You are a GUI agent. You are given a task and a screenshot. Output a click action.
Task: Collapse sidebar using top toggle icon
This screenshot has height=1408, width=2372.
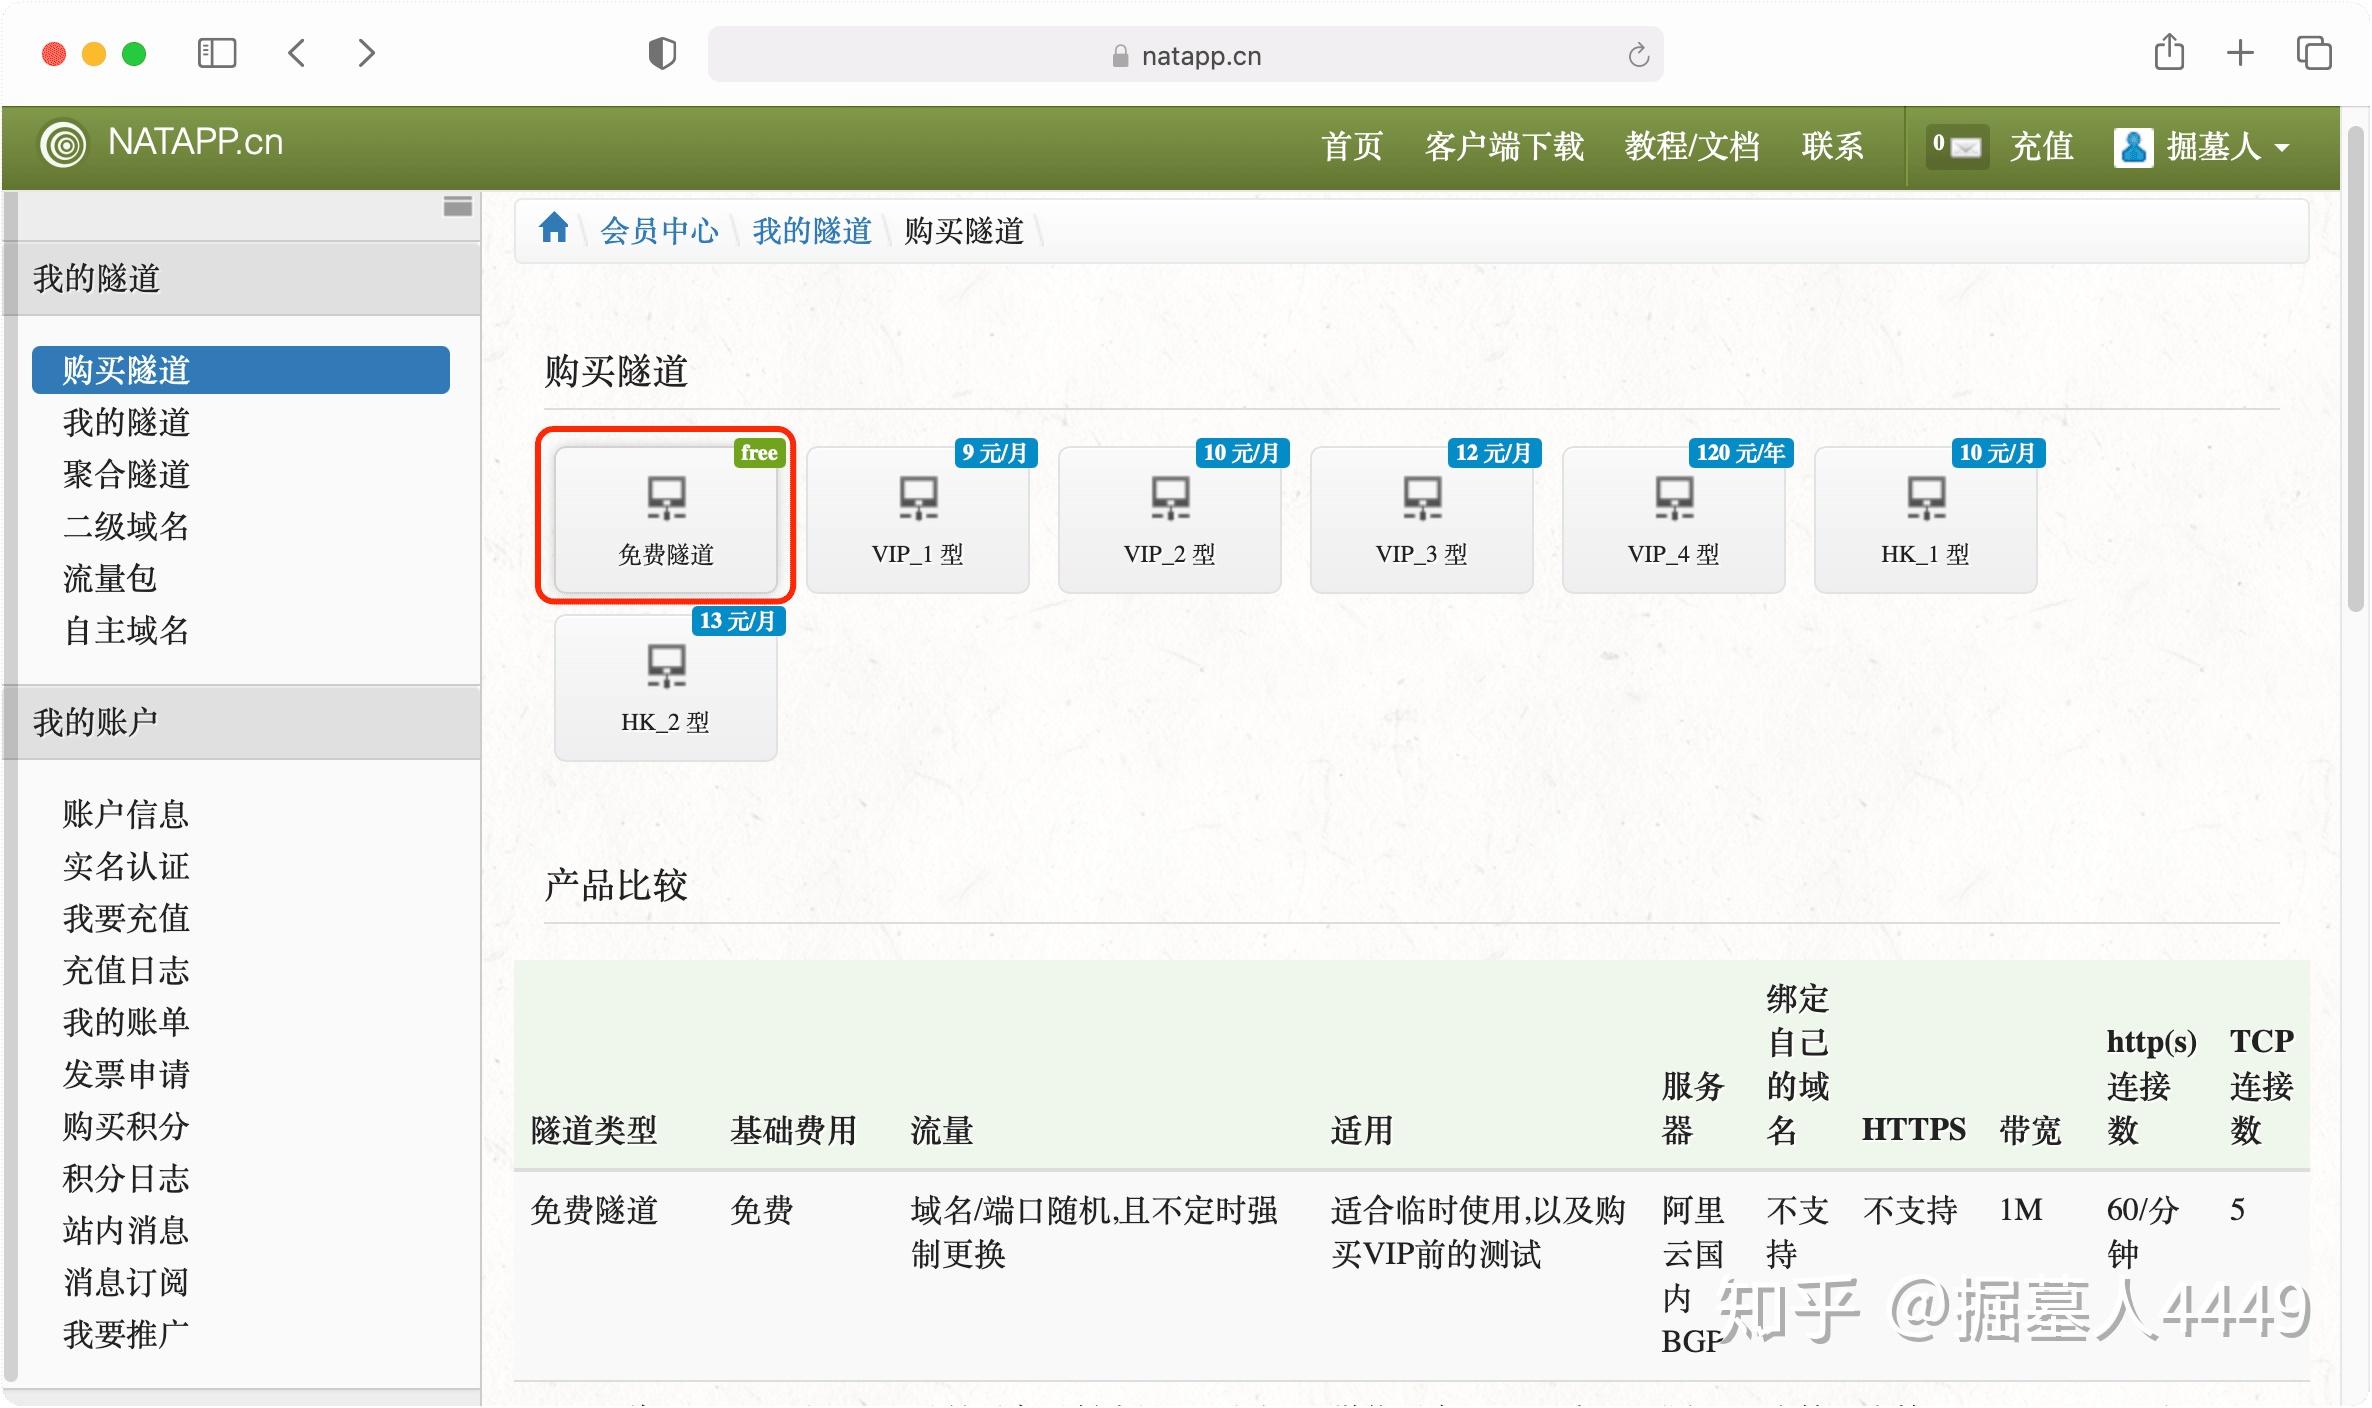pos(457,207)
